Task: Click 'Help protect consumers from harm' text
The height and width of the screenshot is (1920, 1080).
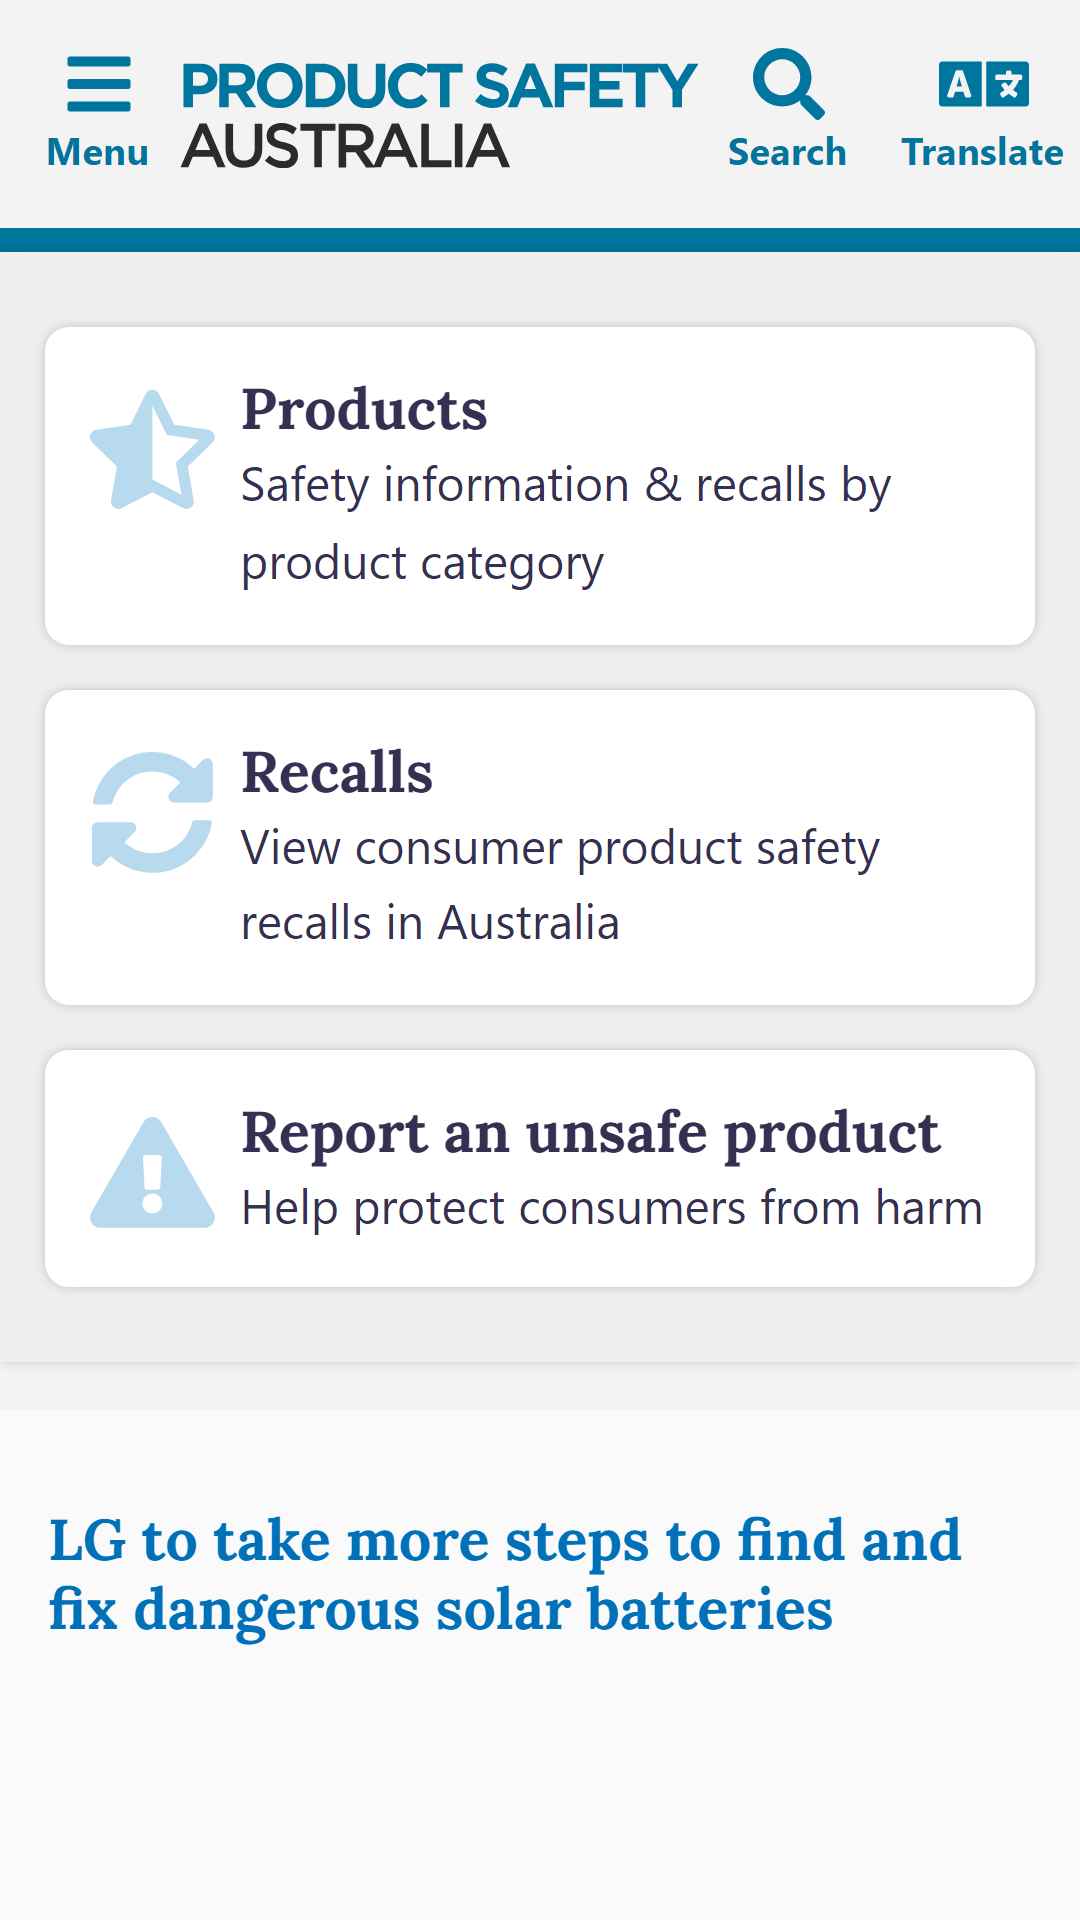Action: pos(612,1208)
